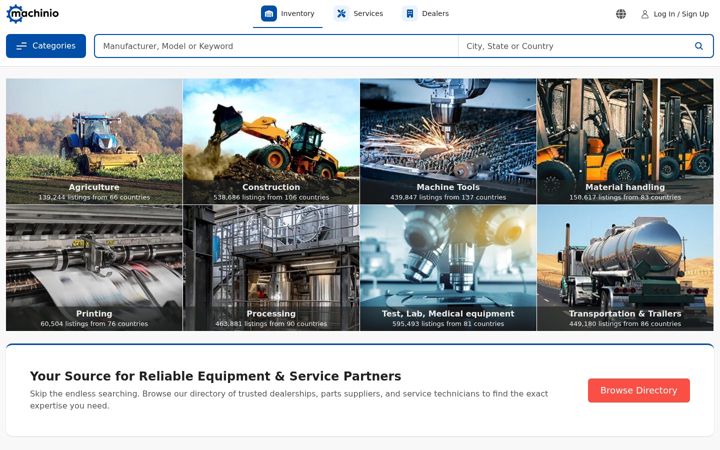Click the Inventory warehouse icon
The image size is (720, 450).
pos(269,14)
